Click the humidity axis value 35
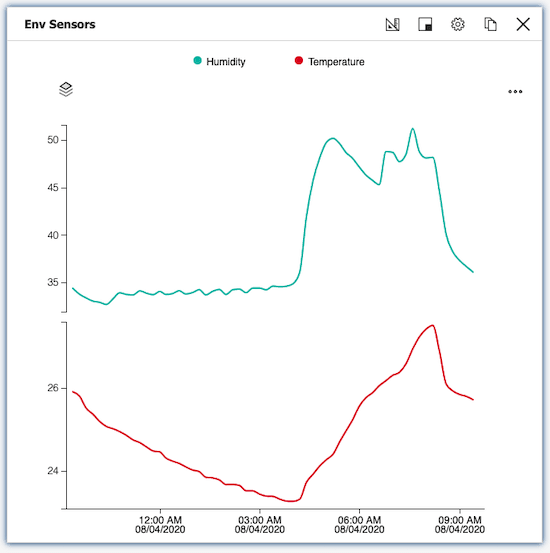The height and width of the screenshot is (553, 550). pyautogui.click(x=53, y=282)
